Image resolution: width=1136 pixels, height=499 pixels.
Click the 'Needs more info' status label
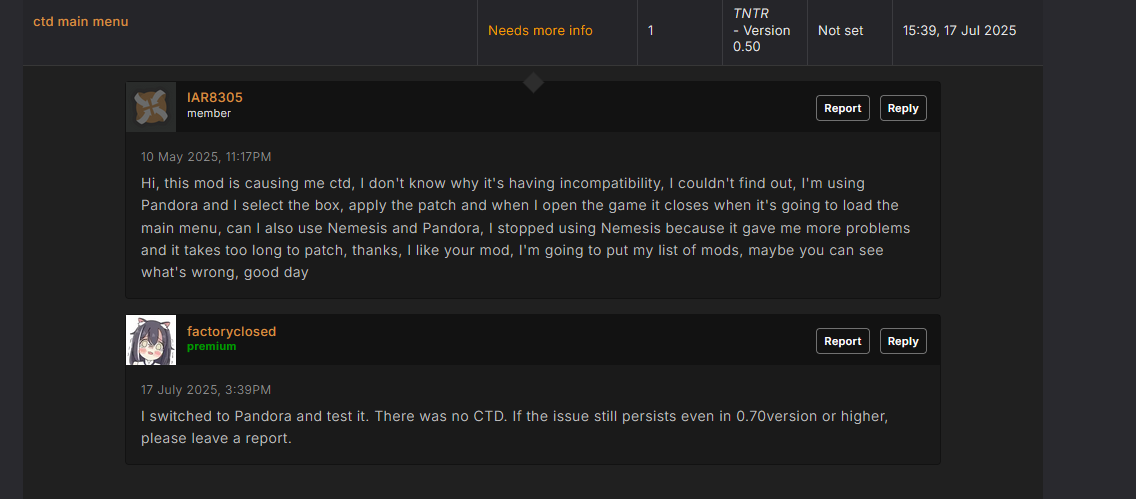540,31
